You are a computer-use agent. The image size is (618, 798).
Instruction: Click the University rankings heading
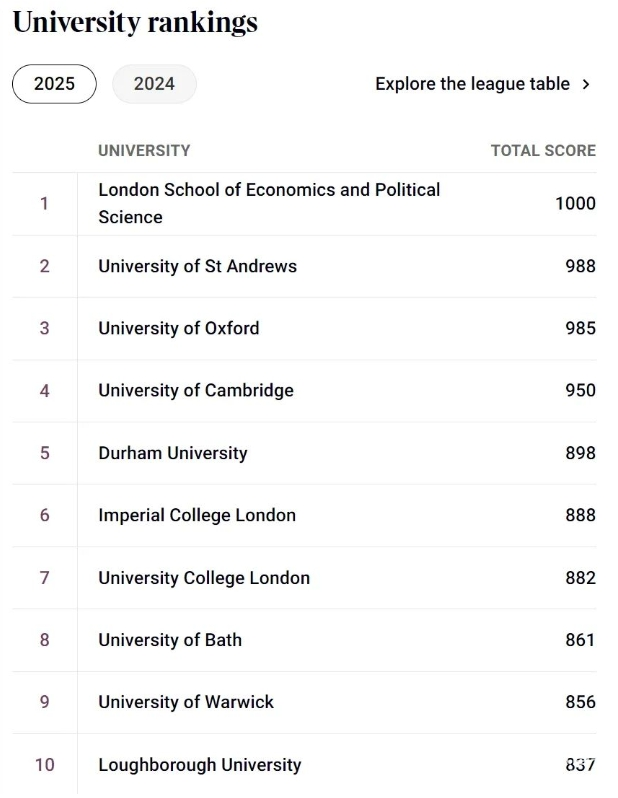click(x=135, y=22)
